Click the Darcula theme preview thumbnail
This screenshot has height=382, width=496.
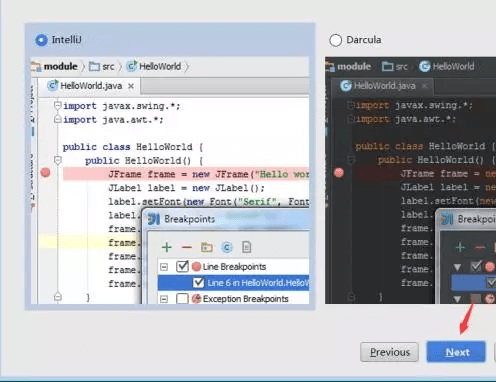[411, 180]
